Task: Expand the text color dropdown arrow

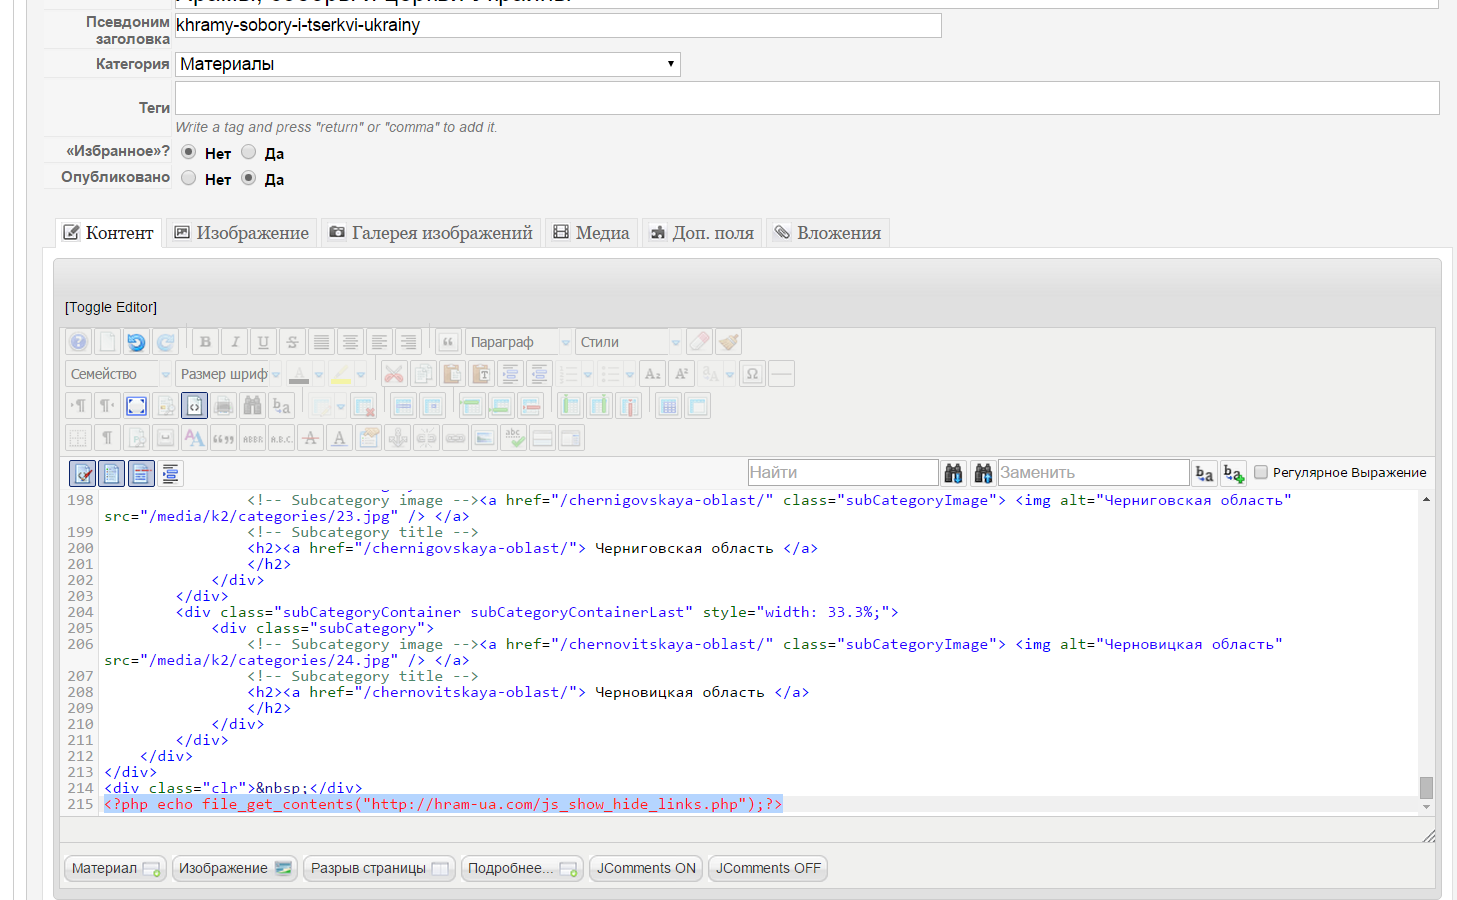Action: [319, 374]
